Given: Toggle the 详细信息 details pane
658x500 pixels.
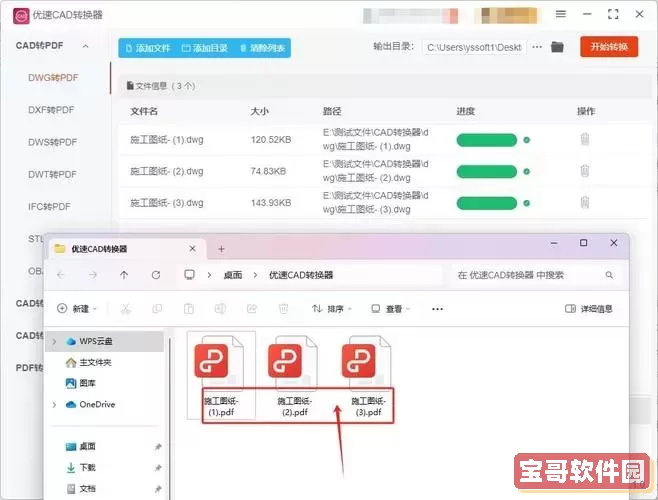Looking at the screenshot, I should coord(589,309).
